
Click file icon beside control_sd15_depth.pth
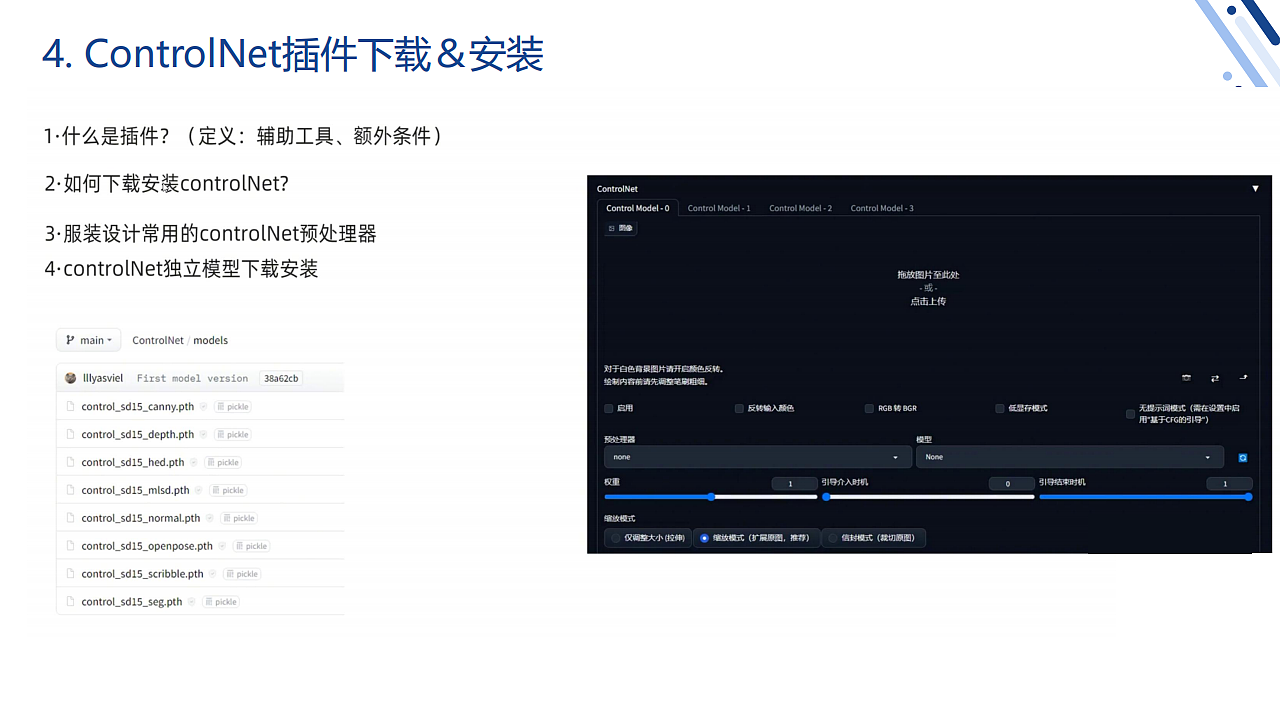(x=70, y=434)
